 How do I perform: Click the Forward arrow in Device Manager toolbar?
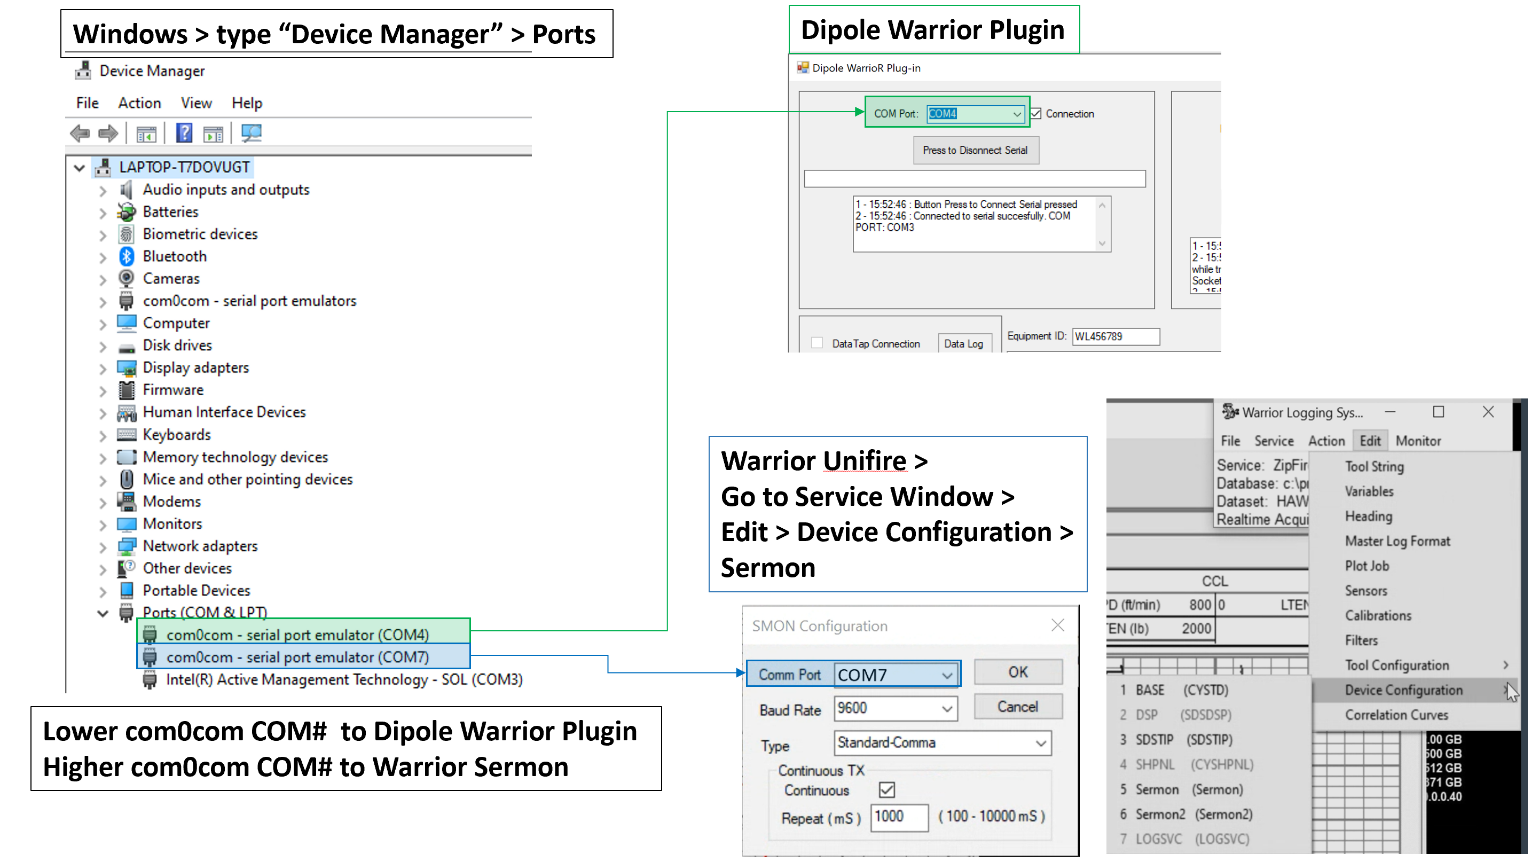108,133
